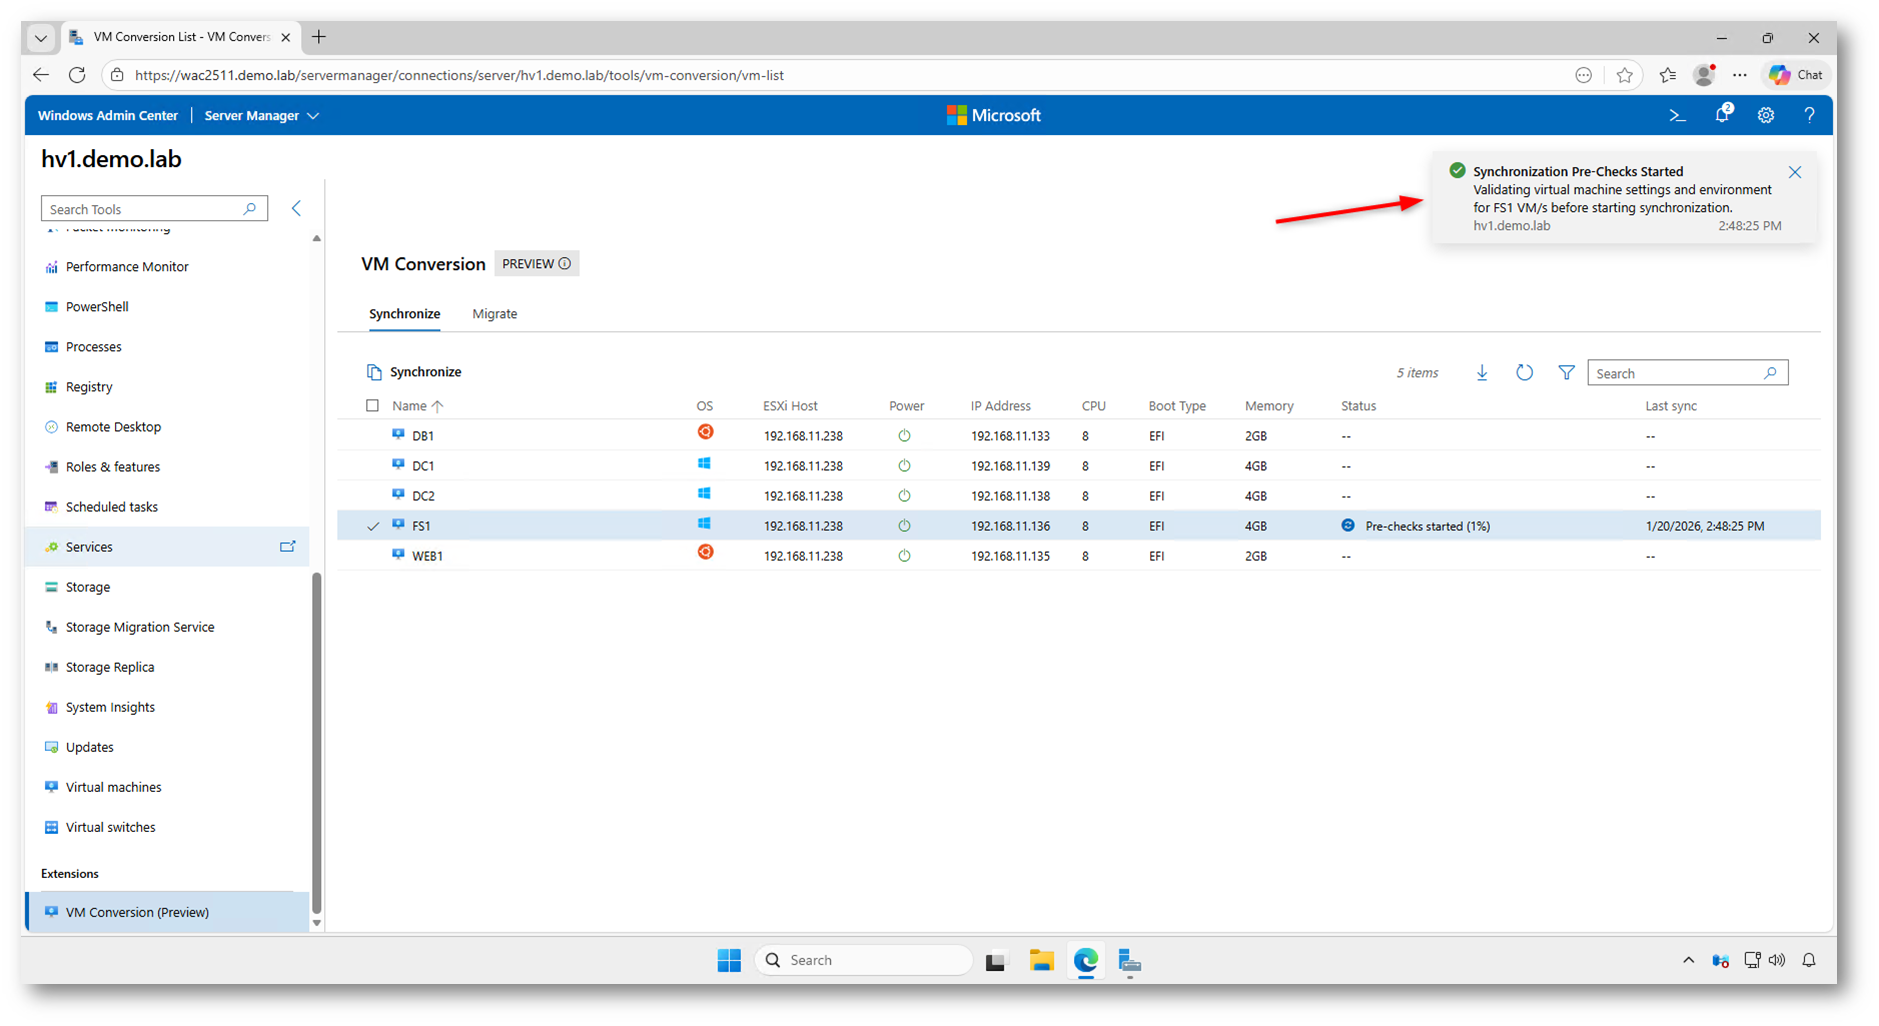Open Virtual machines in the sidebar
Viewport: 1879px width, 1026px height.
tap(113, 787)
